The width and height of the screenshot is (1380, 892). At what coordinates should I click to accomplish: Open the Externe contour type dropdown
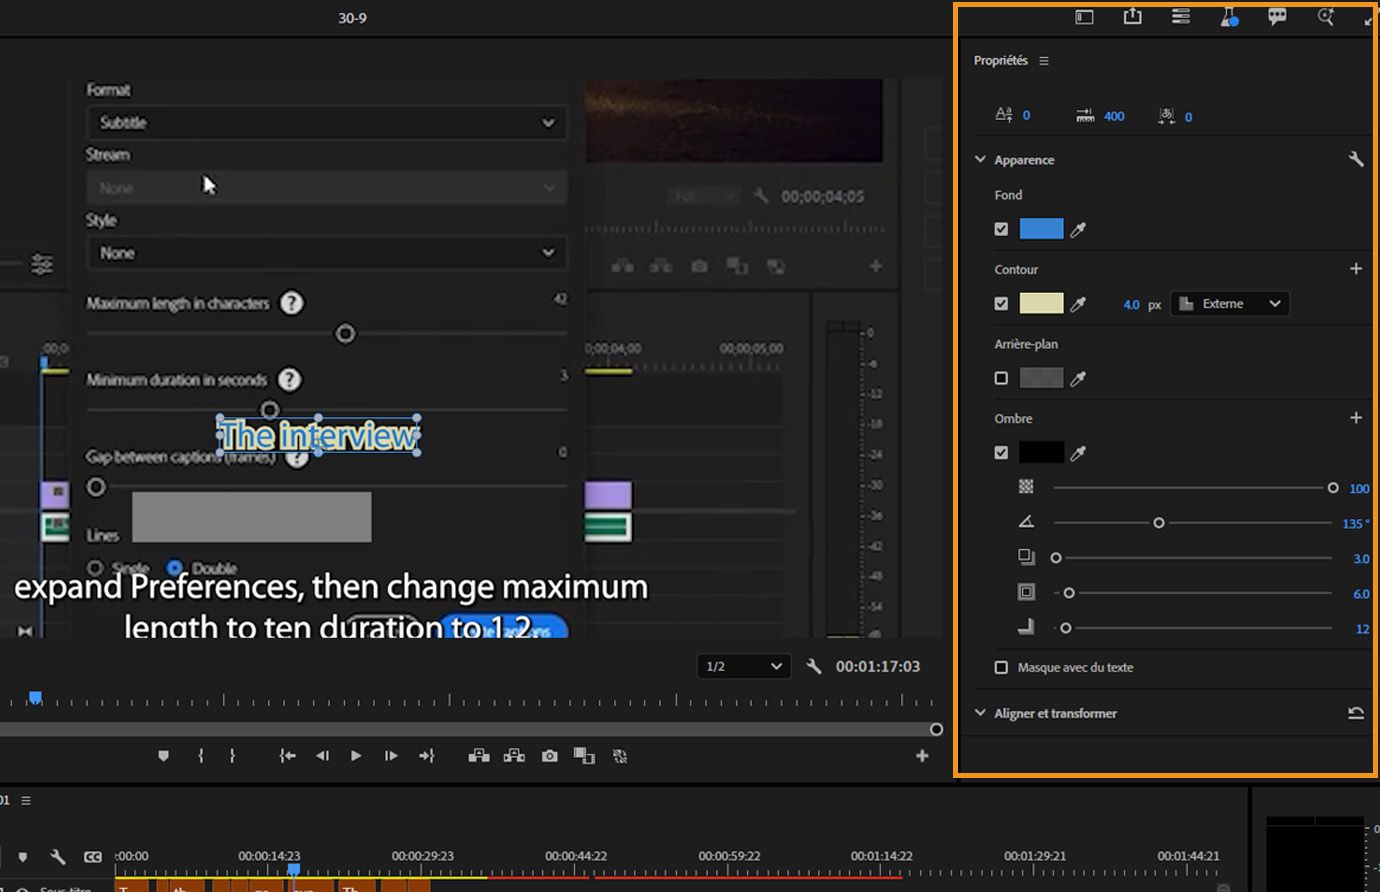coord(1230,304)
